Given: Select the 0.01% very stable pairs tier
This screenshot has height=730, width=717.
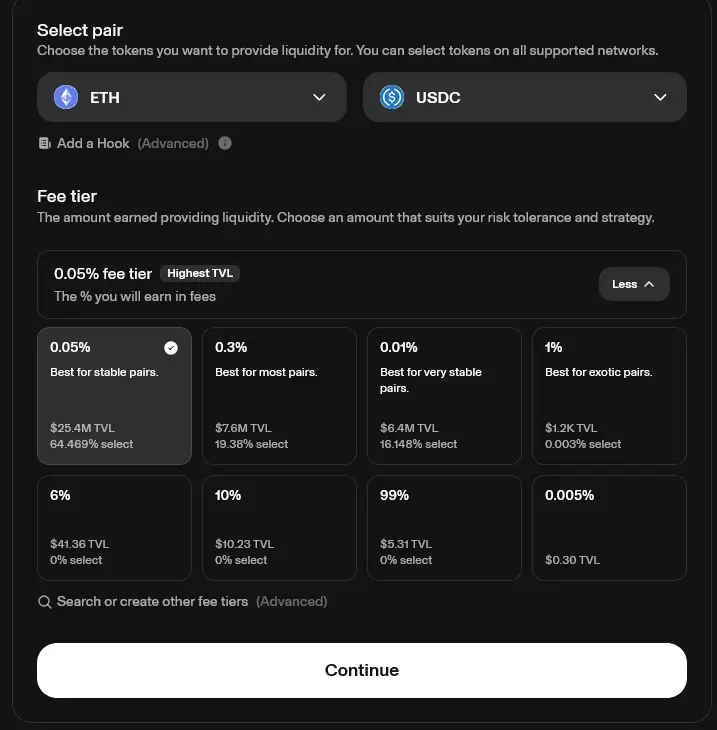Looking at the screenshot, I should [444, 396].
